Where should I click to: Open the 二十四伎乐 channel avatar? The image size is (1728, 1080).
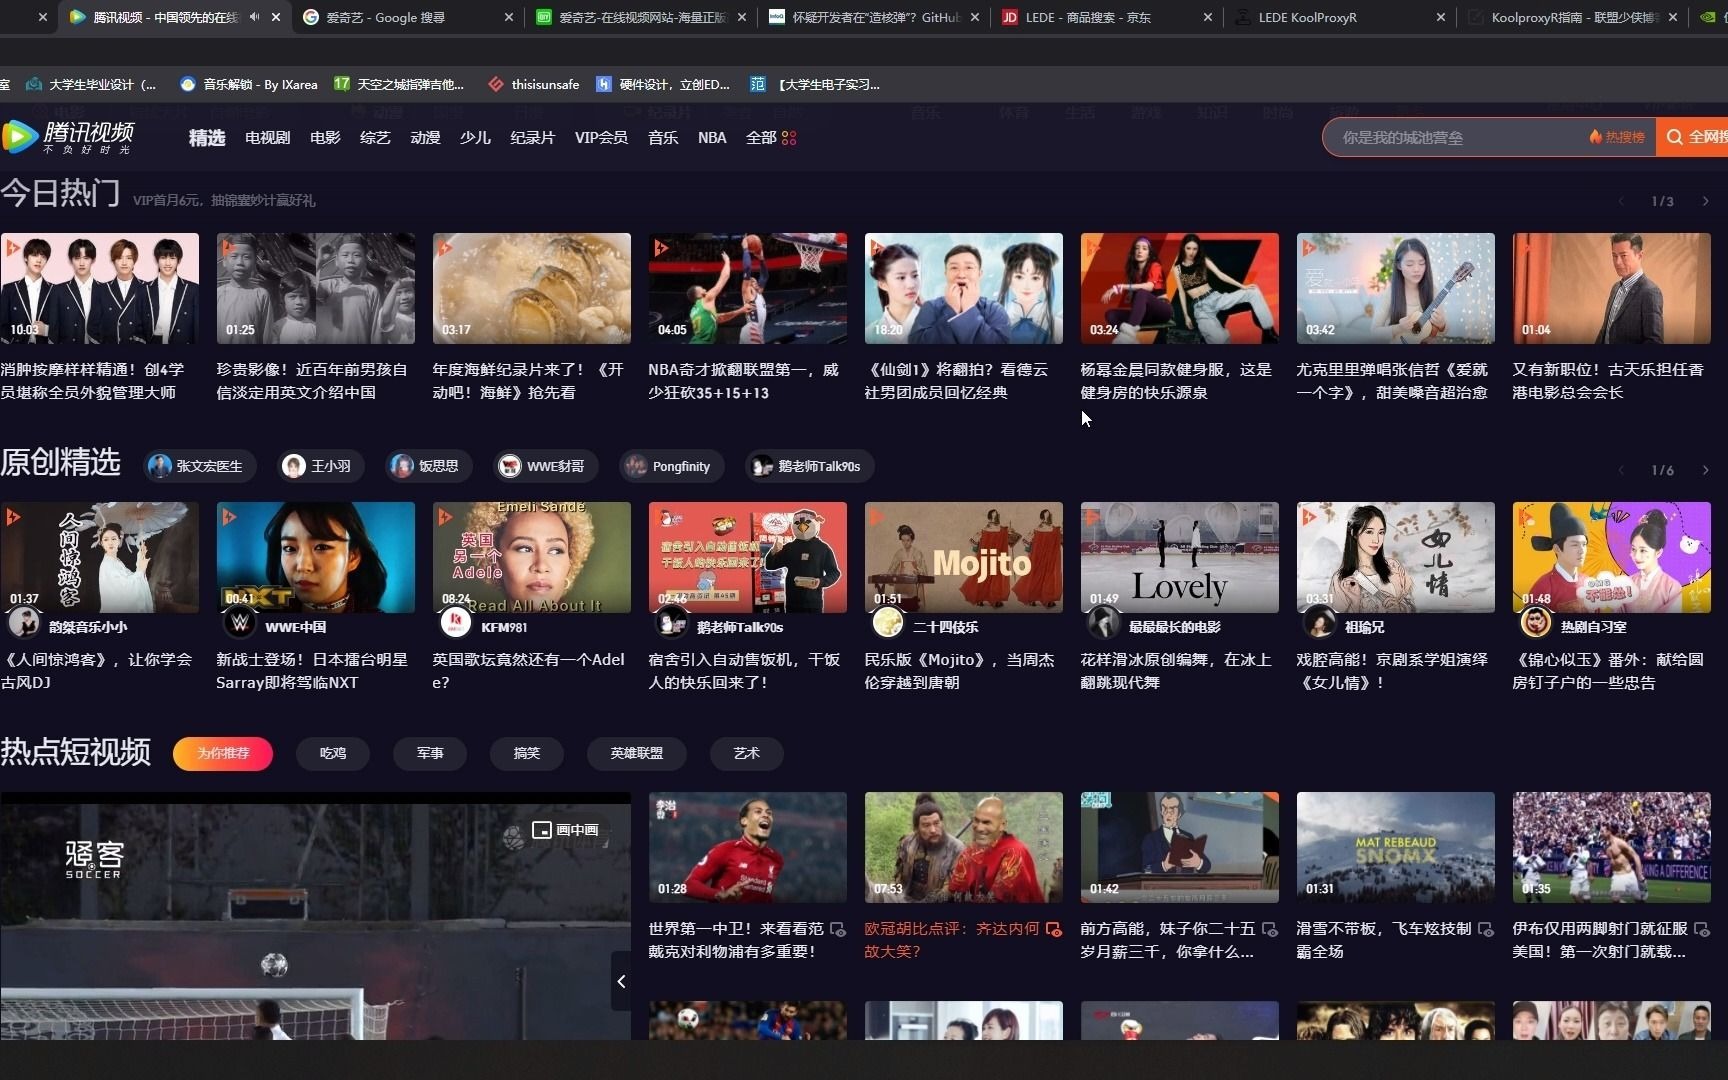pos(888,622)
